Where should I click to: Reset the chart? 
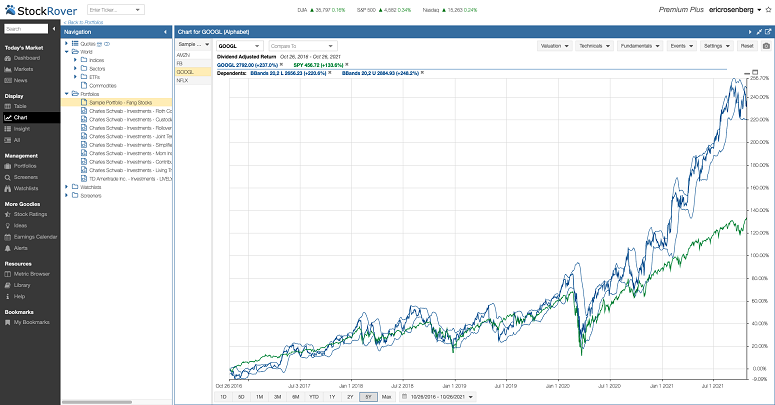(747, 46)
